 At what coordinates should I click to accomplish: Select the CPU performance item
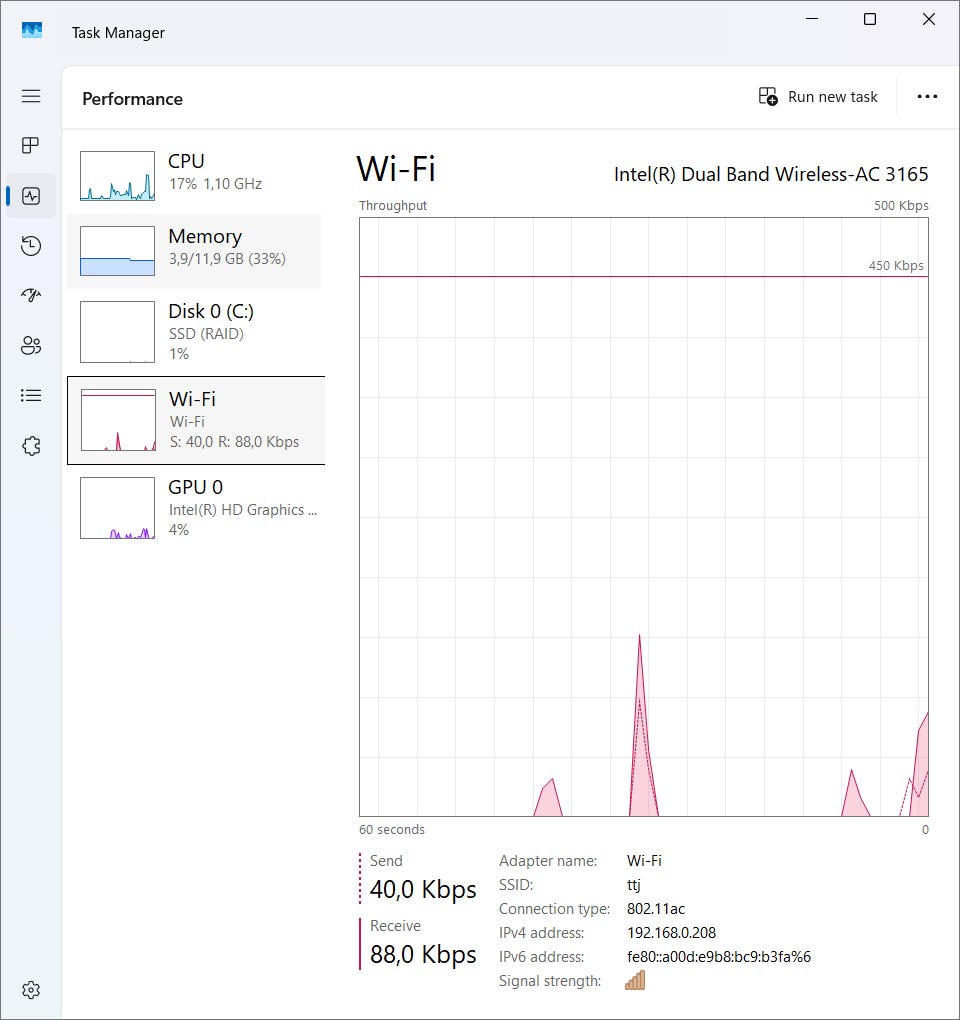(x=195, y=176)
